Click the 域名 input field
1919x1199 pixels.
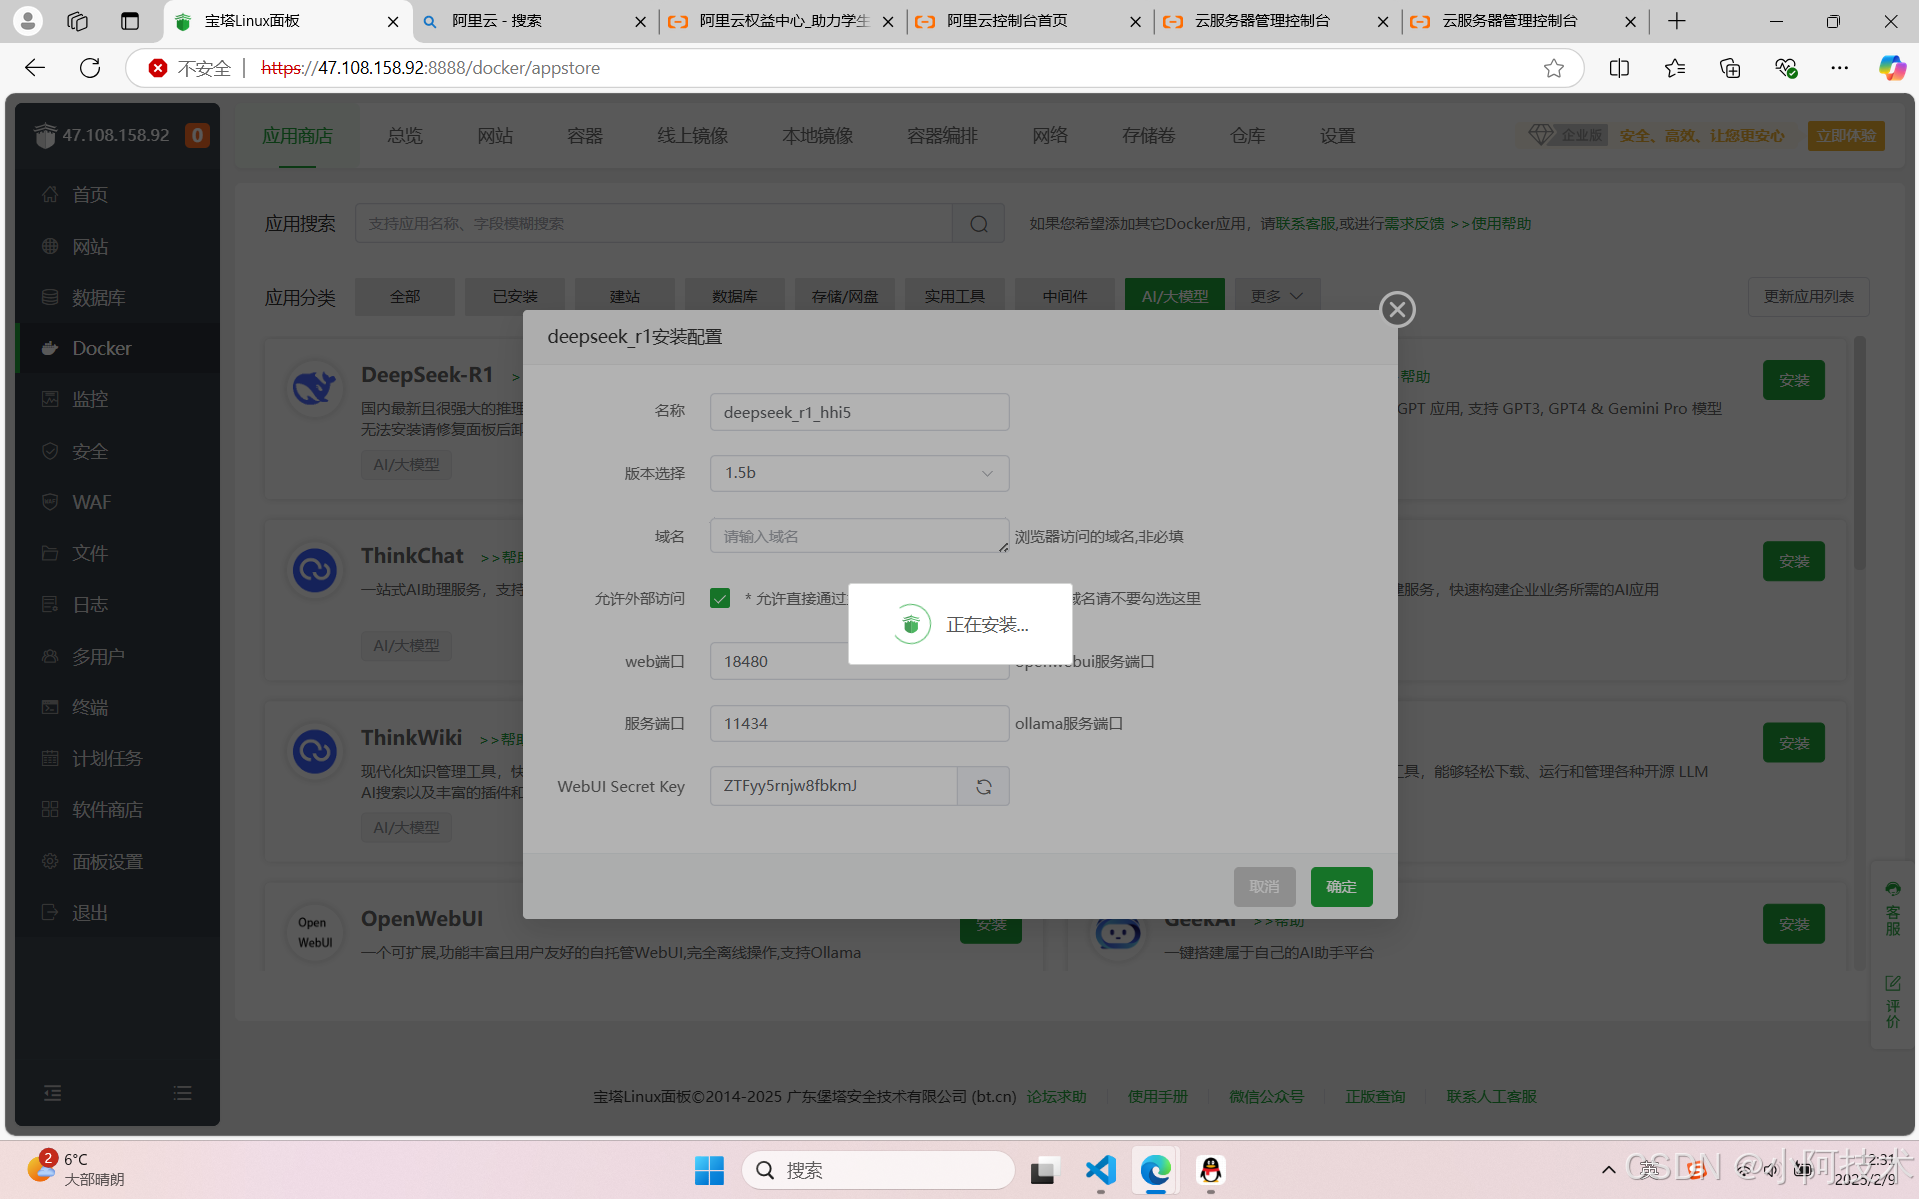coord(859,536)
